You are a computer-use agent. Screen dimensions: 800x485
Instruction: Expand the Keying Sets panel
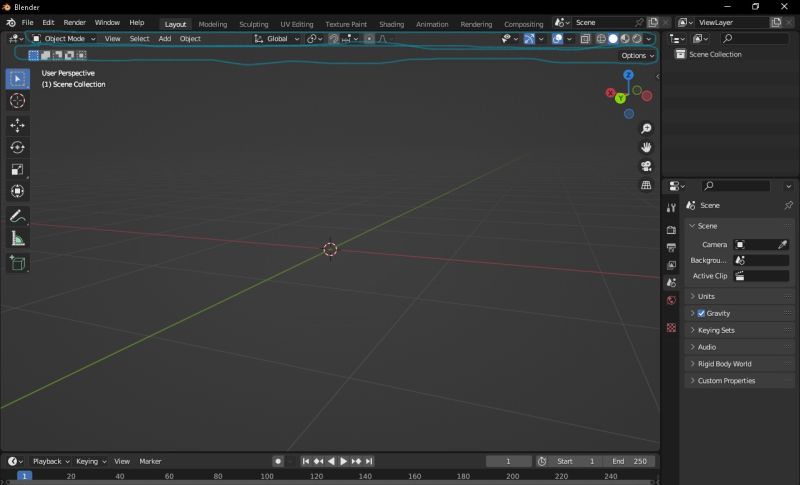(739, 330)
